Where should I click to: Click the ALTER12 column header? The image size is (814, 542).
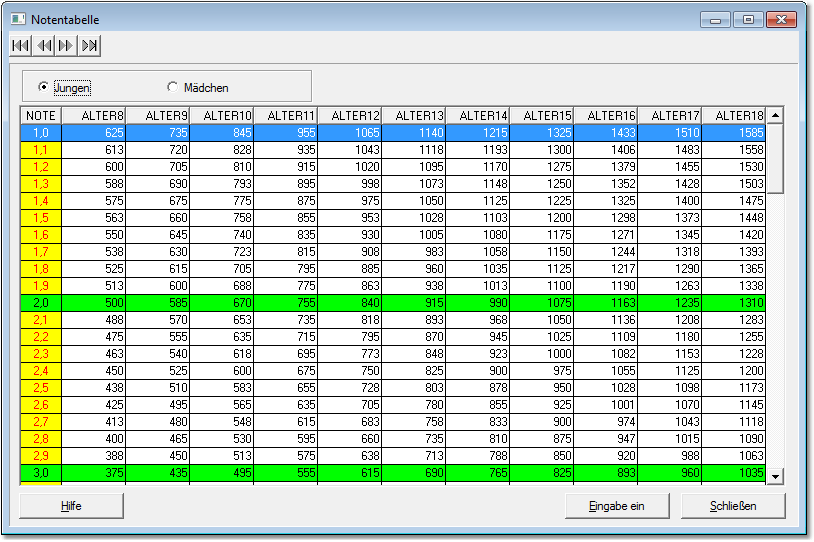pyautogui.click(x=350, y=115)
